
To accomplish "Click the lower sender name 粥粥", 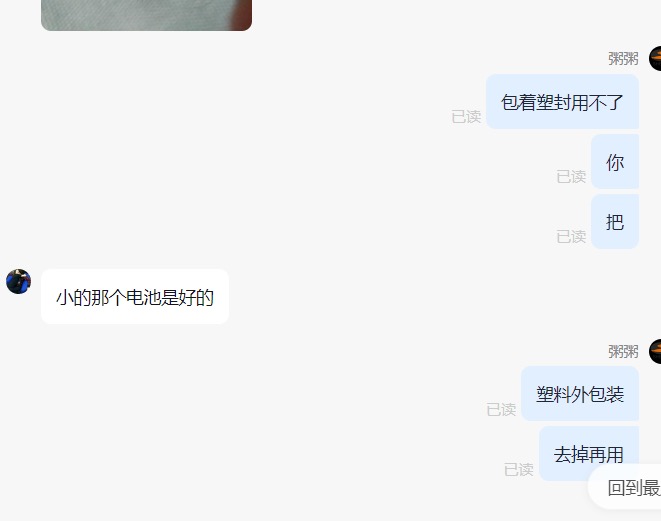I will point(623,351).
